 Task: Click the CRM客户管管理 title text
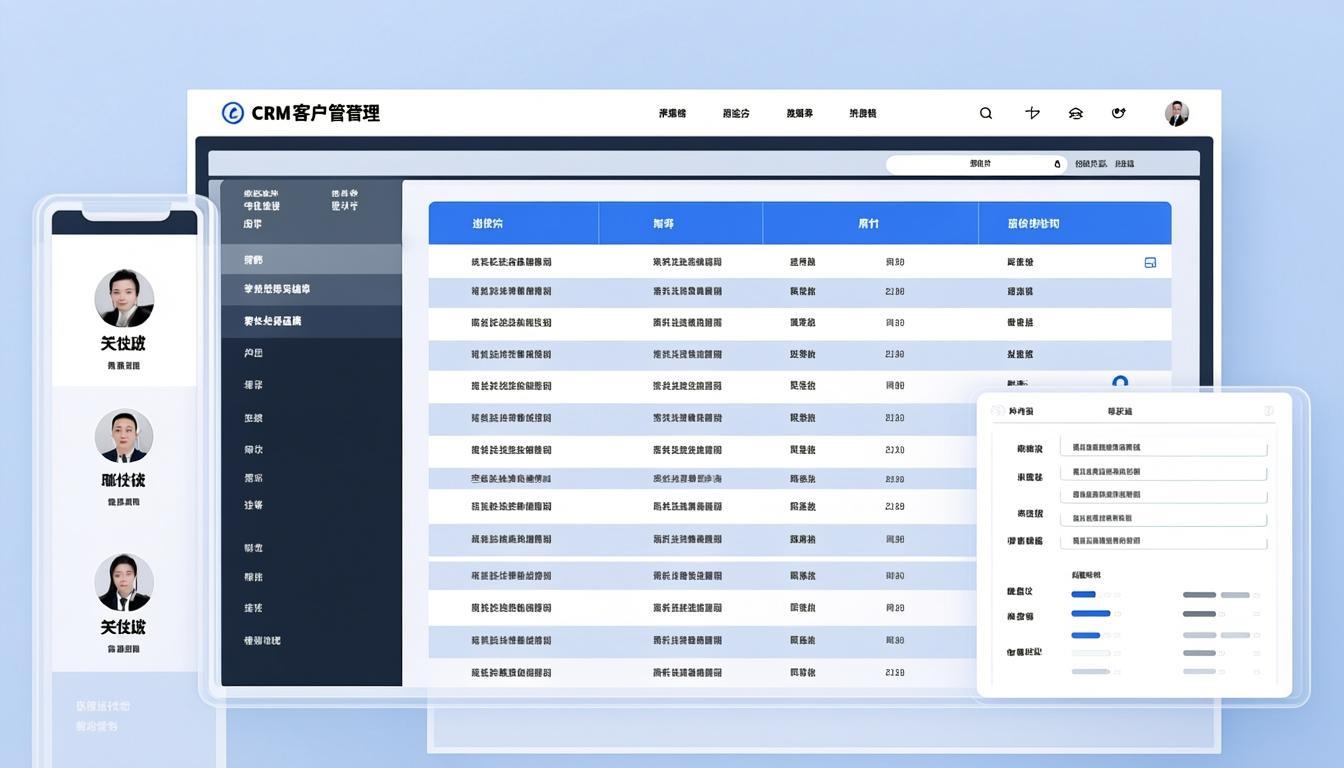(x=315, y=113)
